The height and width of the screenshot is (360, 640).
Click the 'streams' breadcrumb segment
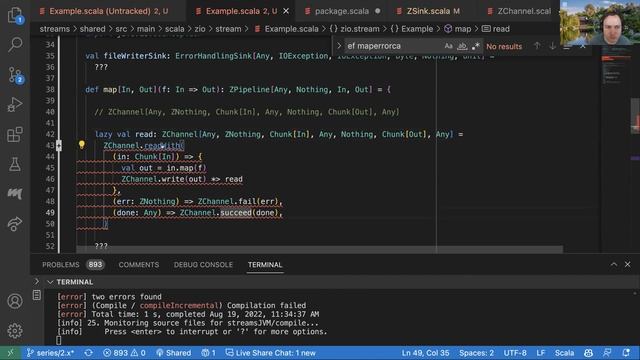[x=55, y=29]
